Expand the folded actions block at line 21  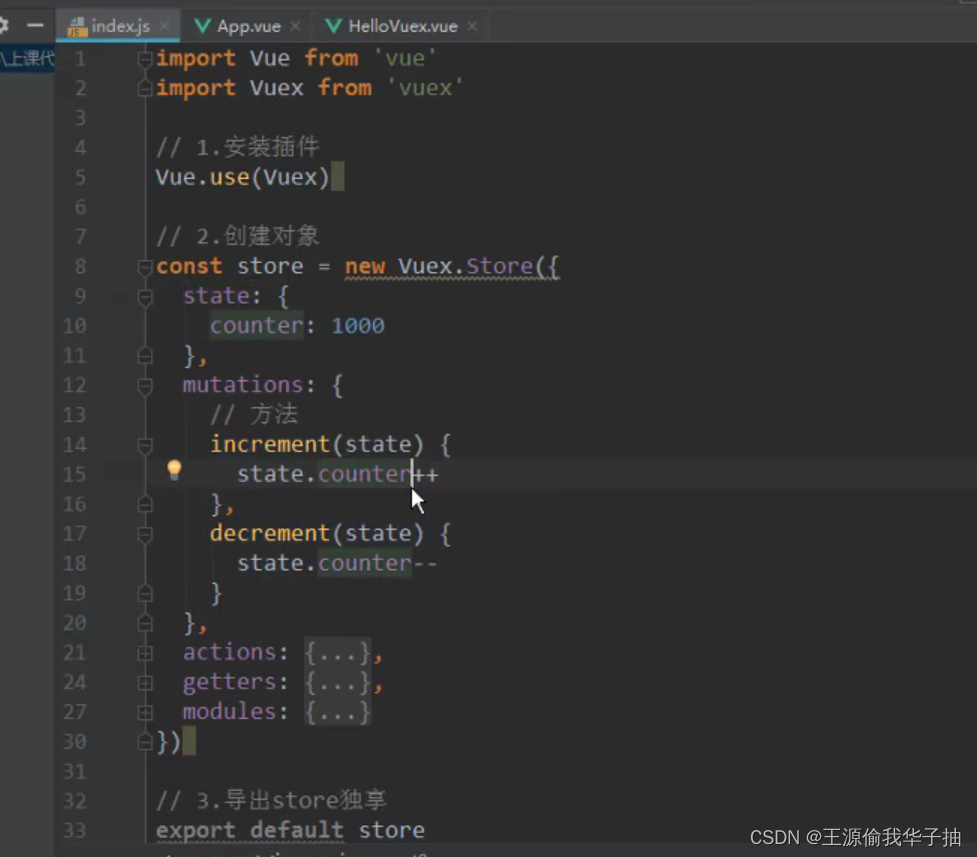click(145, 653)
